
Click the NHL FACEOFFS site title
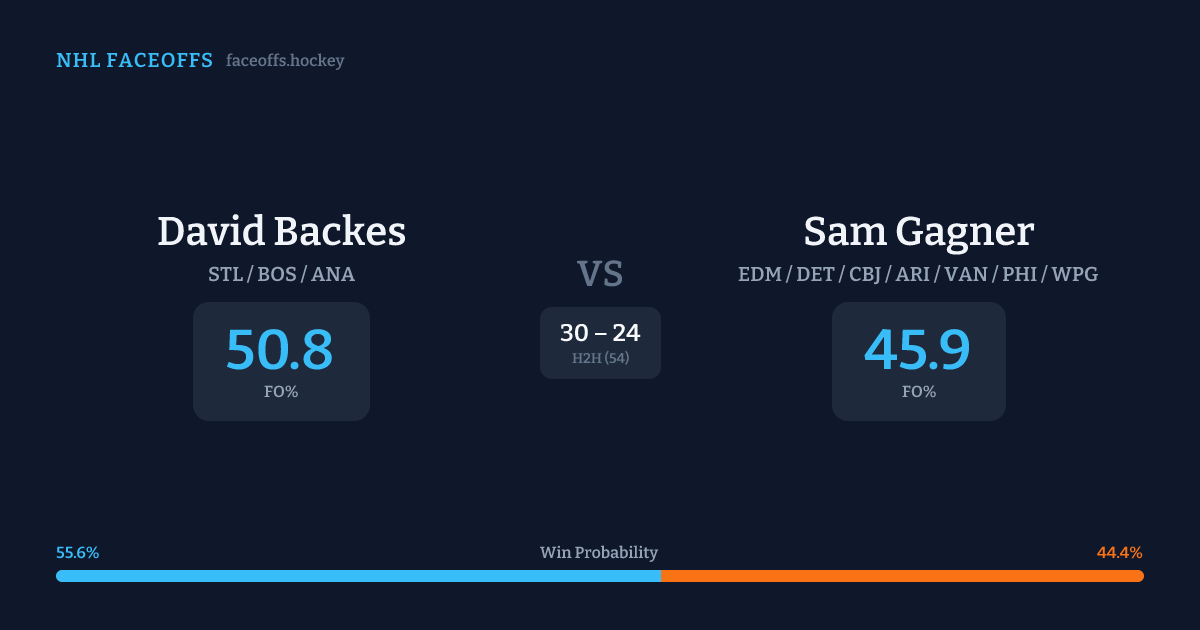pos(134,61)
